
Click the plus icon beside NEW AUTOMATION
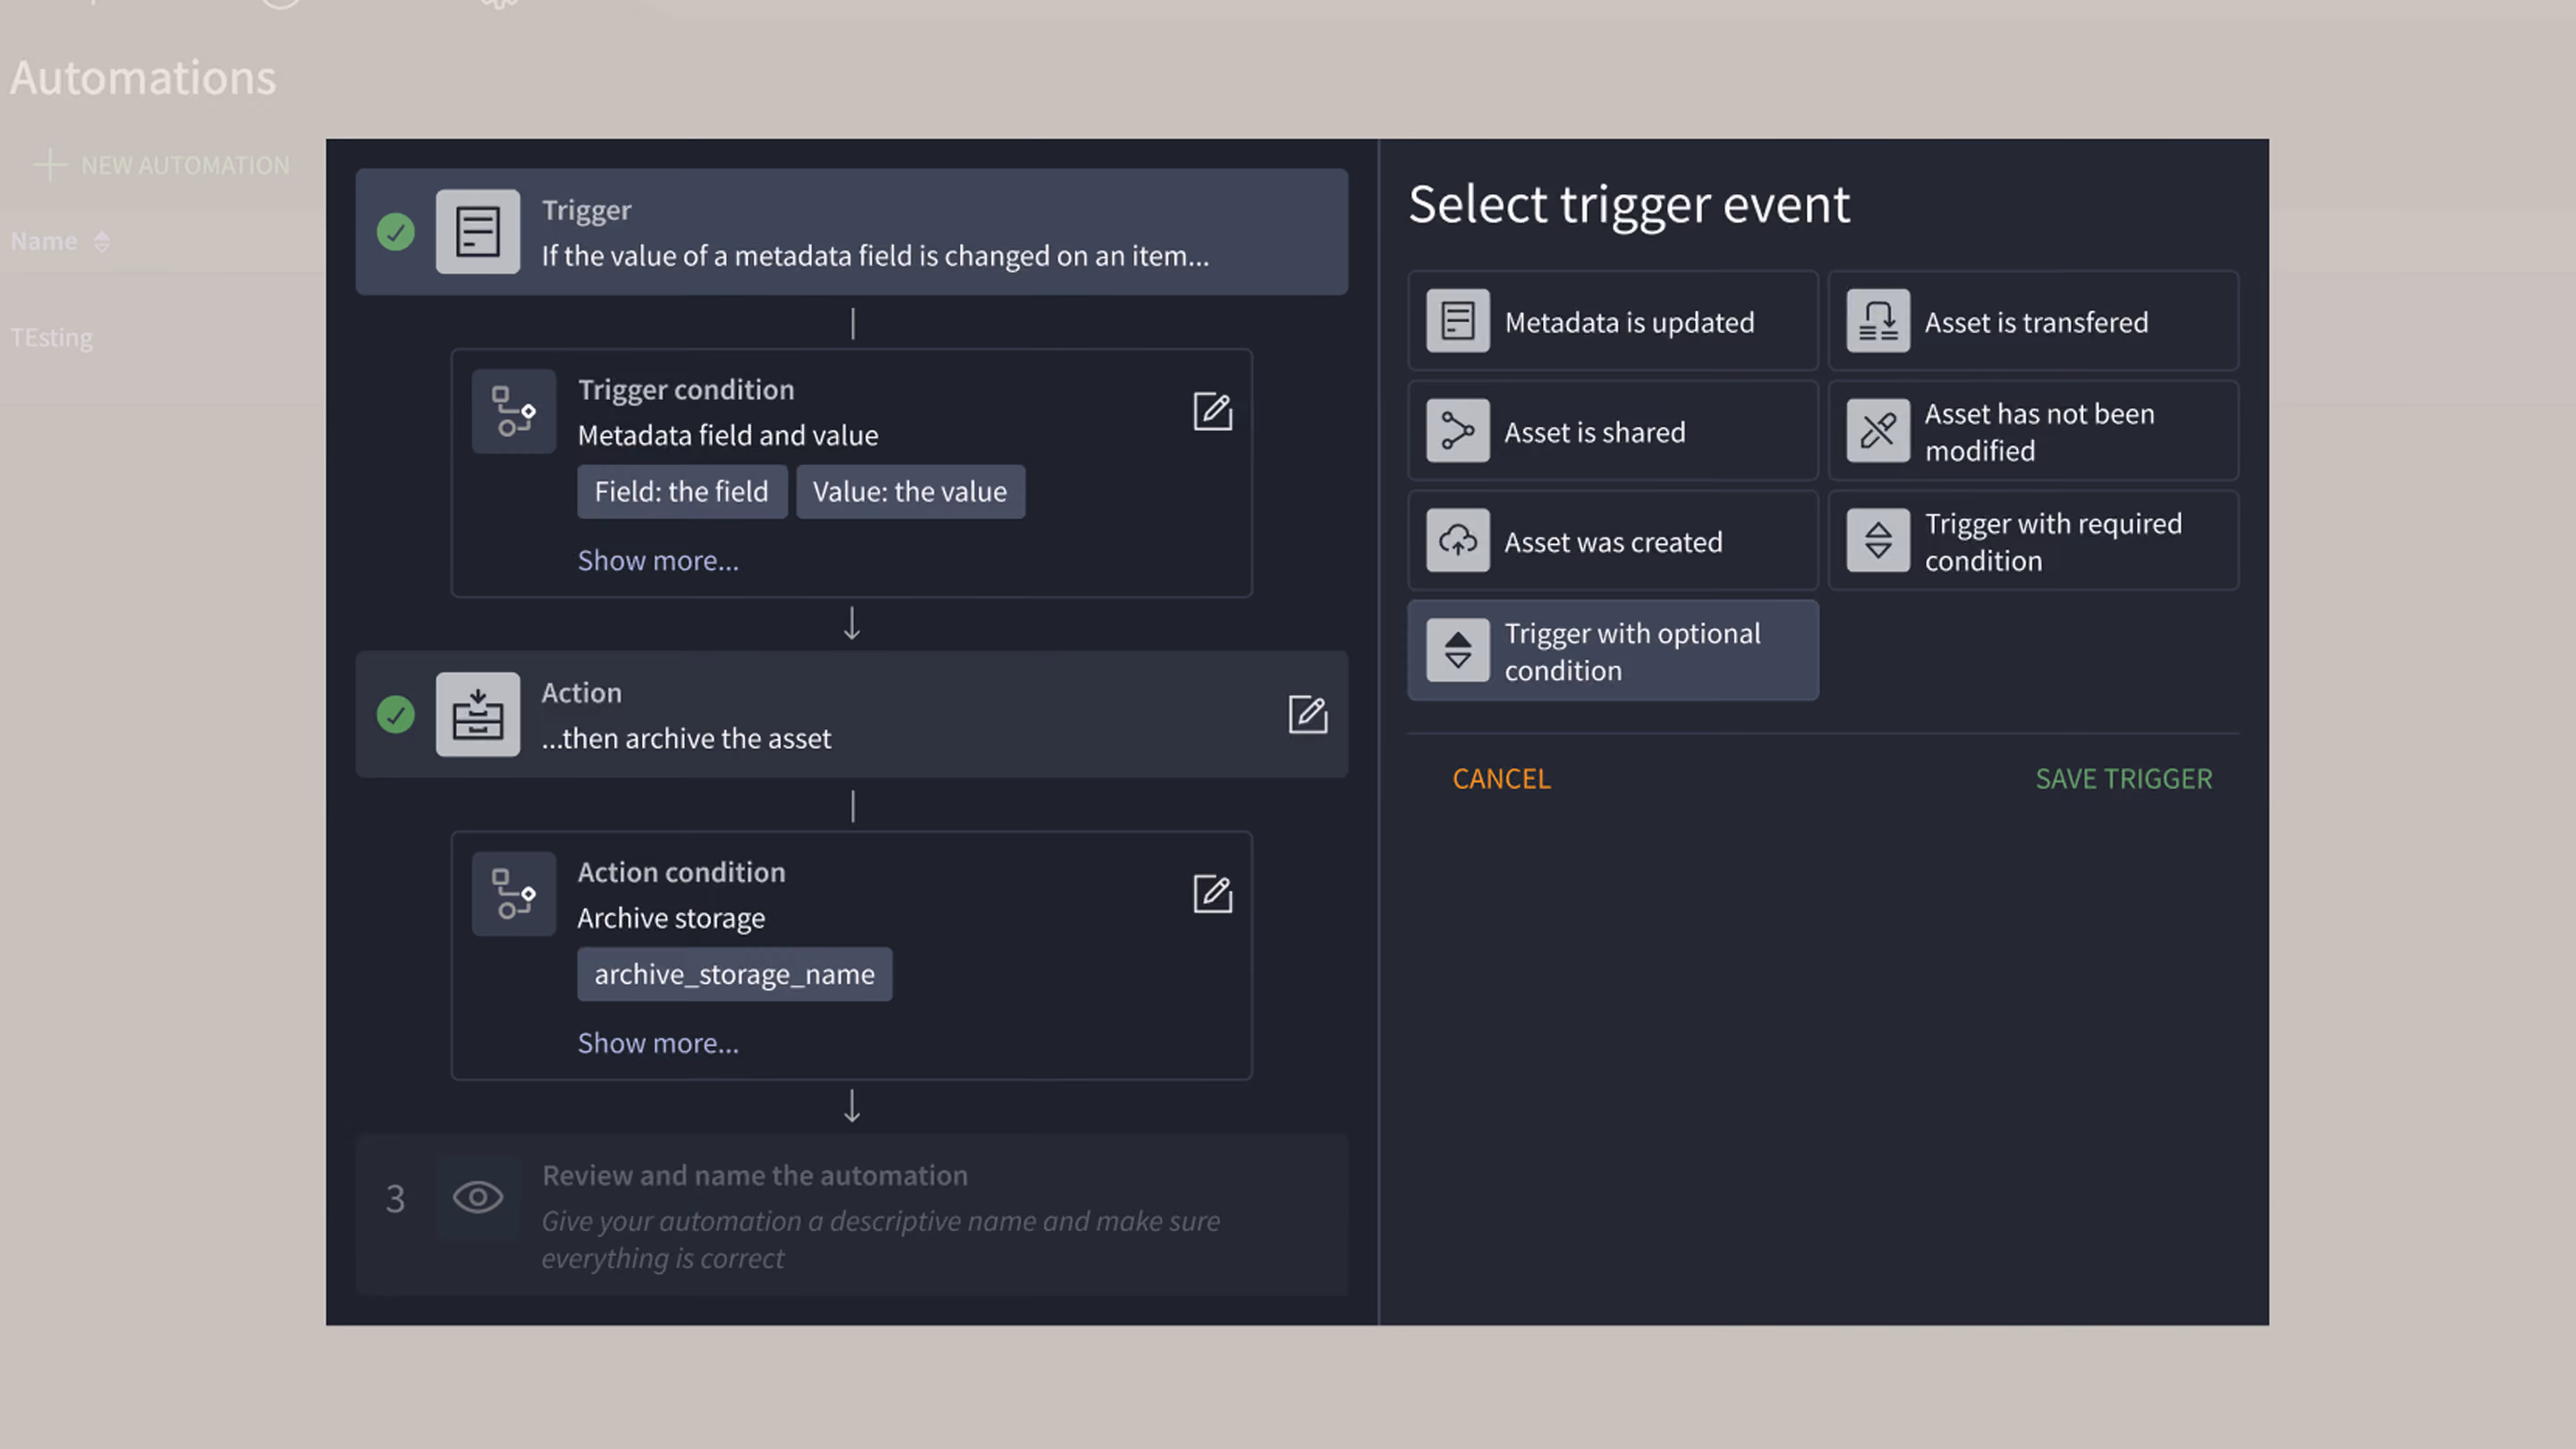[x=50, y=165]
